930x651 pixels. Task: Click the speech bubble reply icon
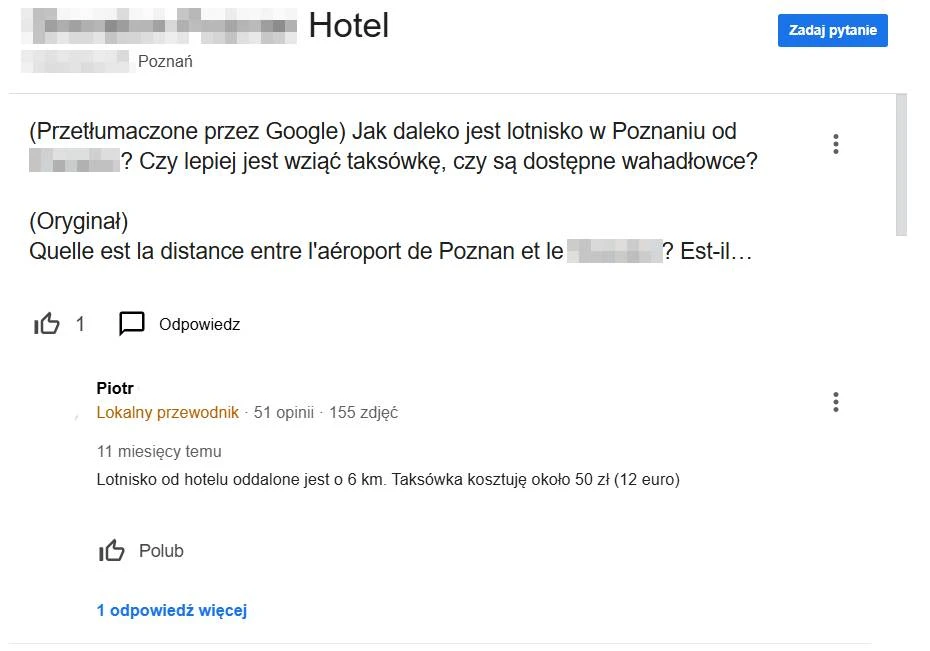click(132, 324)
